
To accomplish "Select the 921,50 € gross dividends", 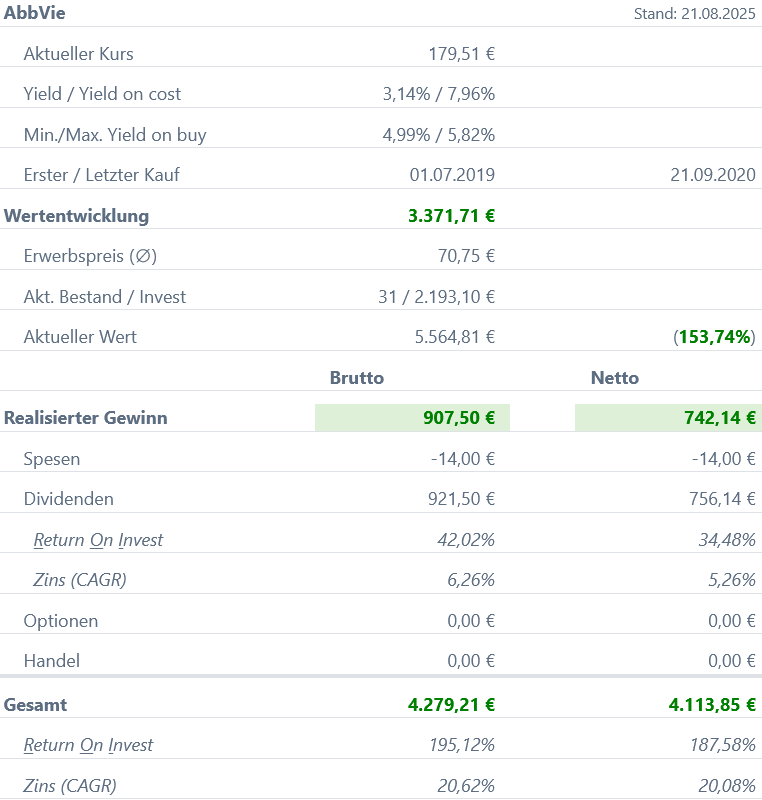I will pos(462,498).
